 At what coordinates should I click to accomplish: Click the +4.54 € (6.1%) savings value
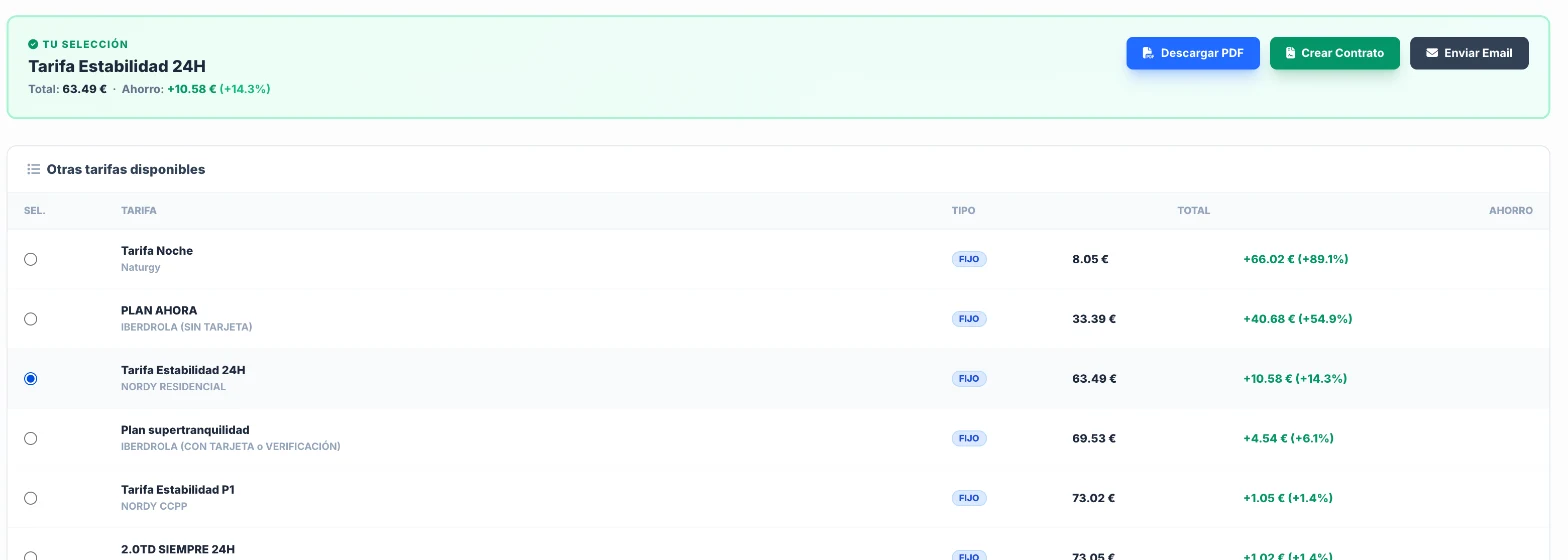[x=1289, y=438]
